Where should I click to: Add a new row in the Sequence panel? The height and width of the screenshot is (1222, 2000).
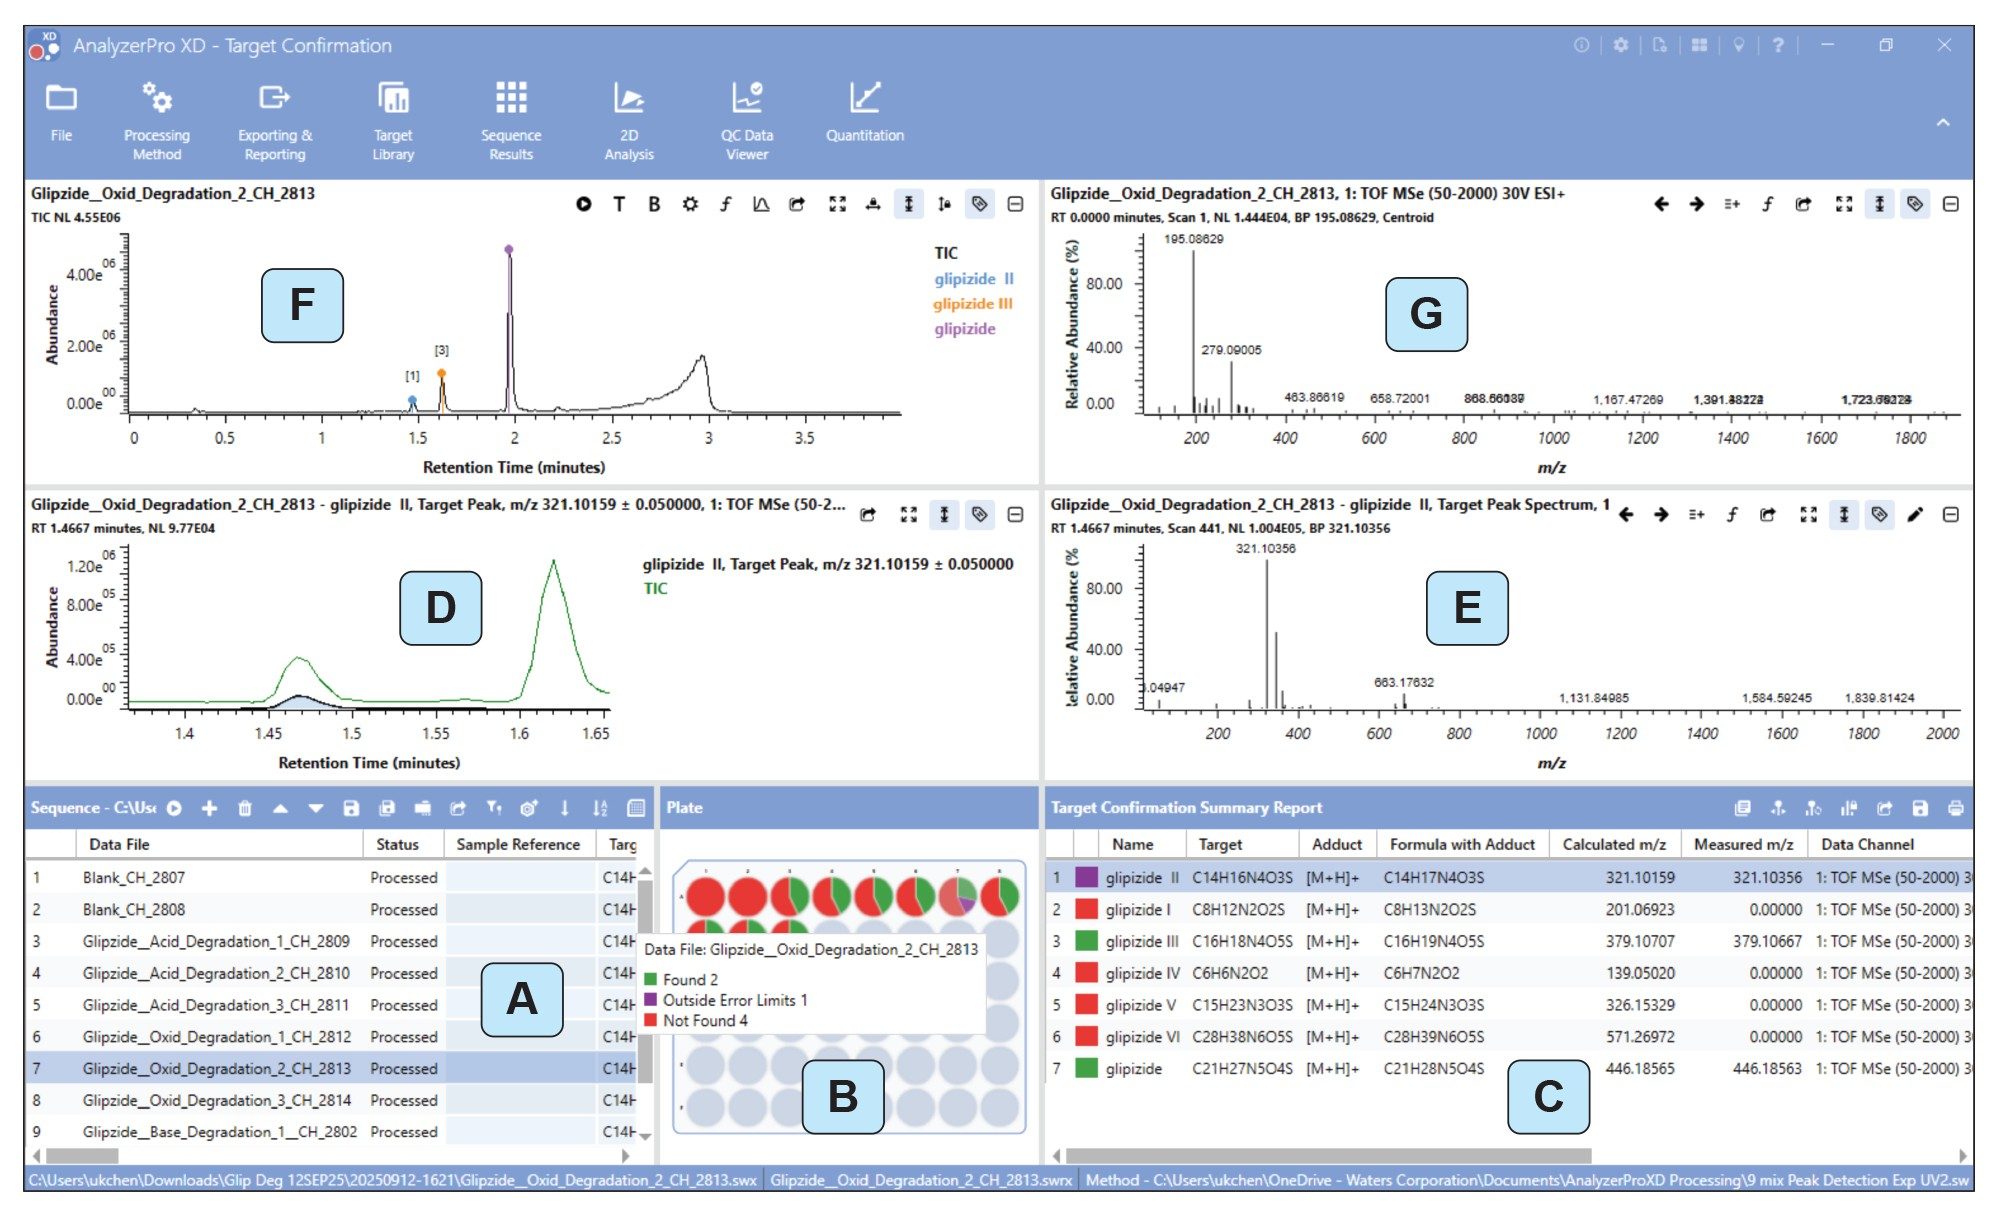coord(209,807)
